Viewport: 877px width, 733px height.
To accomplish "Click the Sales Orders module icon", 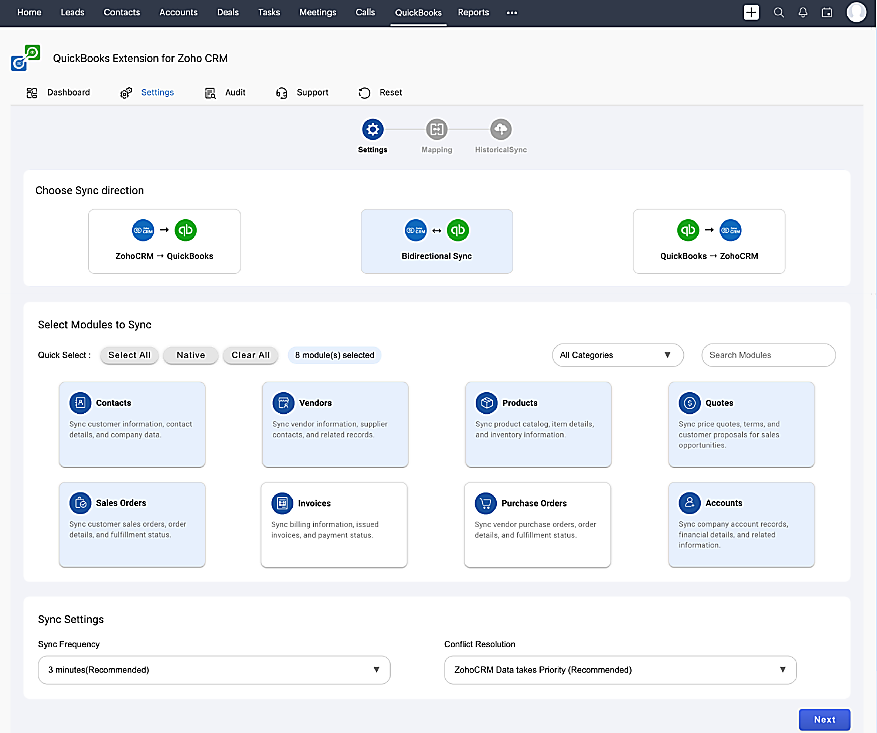I will (80, 503).
